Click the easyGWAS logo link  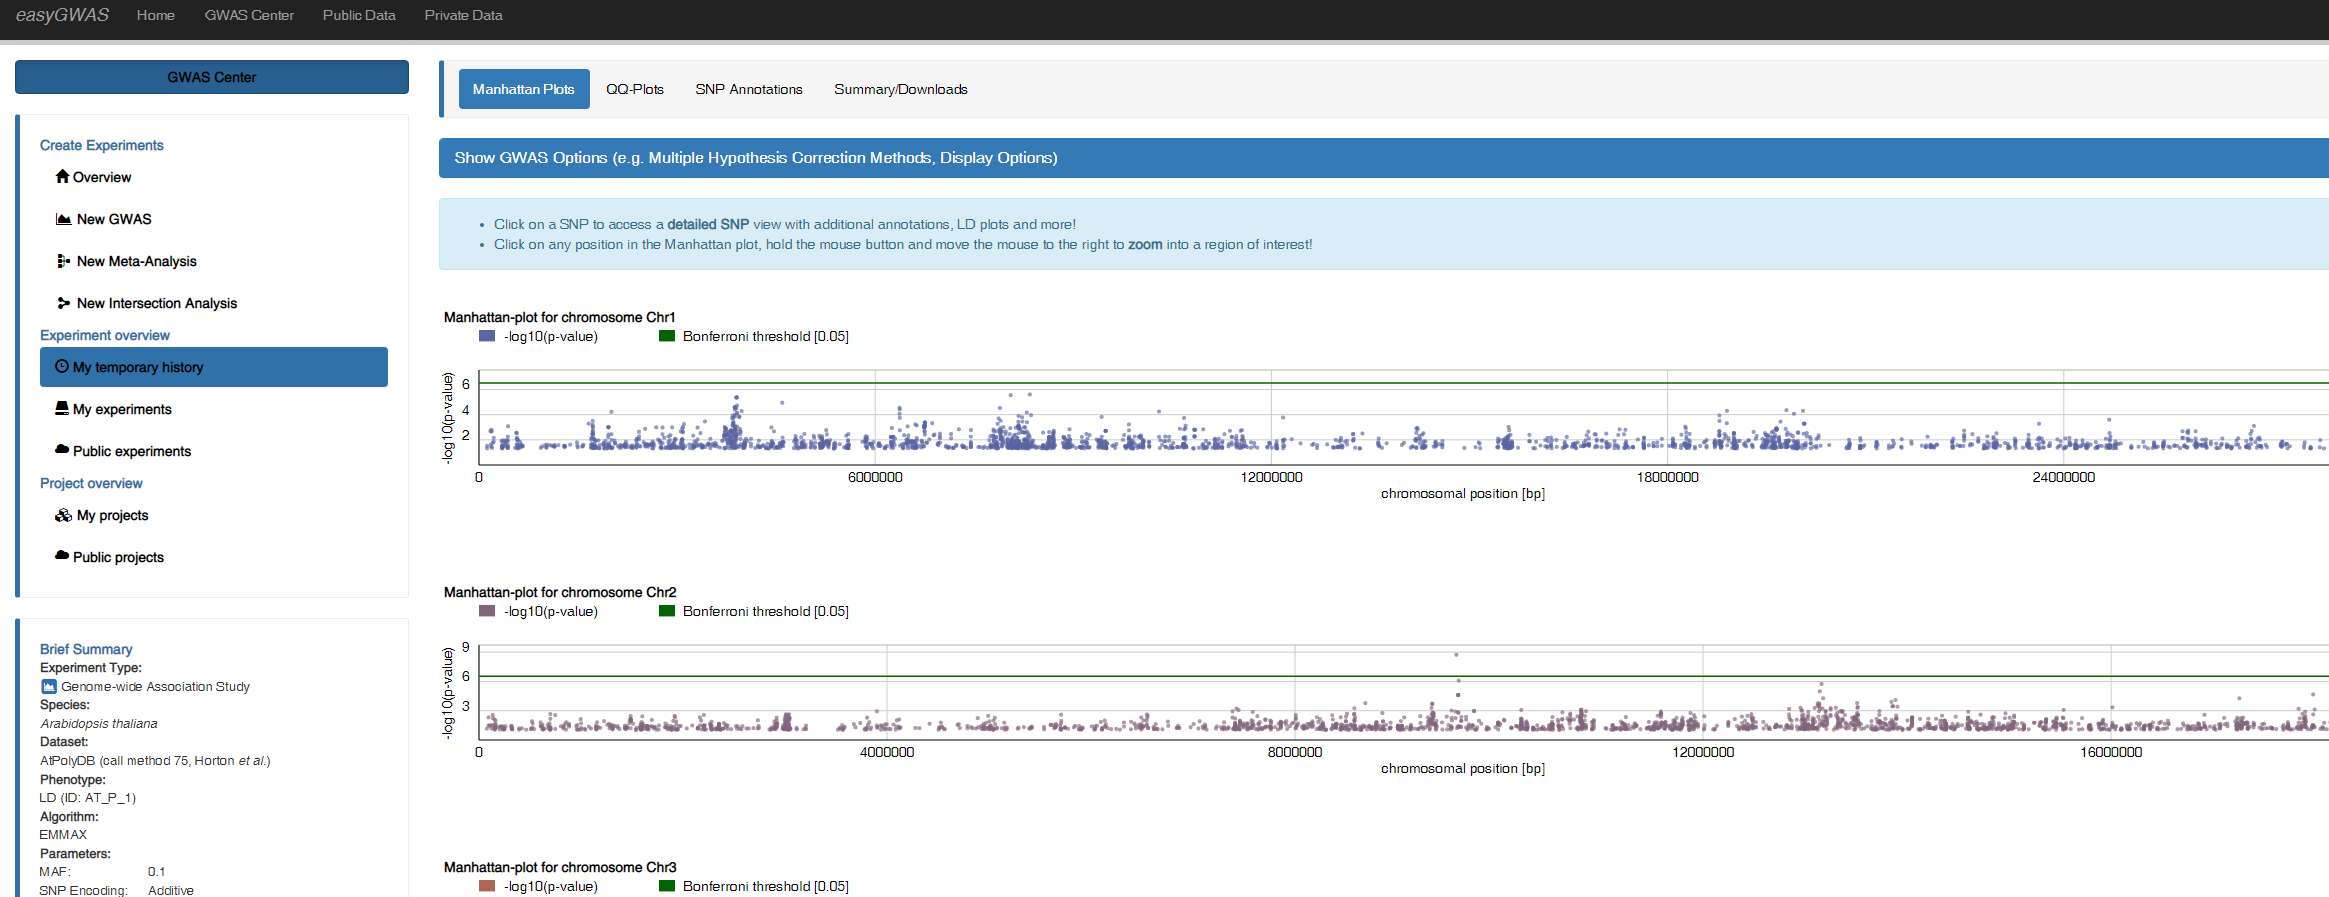point(62,15)
